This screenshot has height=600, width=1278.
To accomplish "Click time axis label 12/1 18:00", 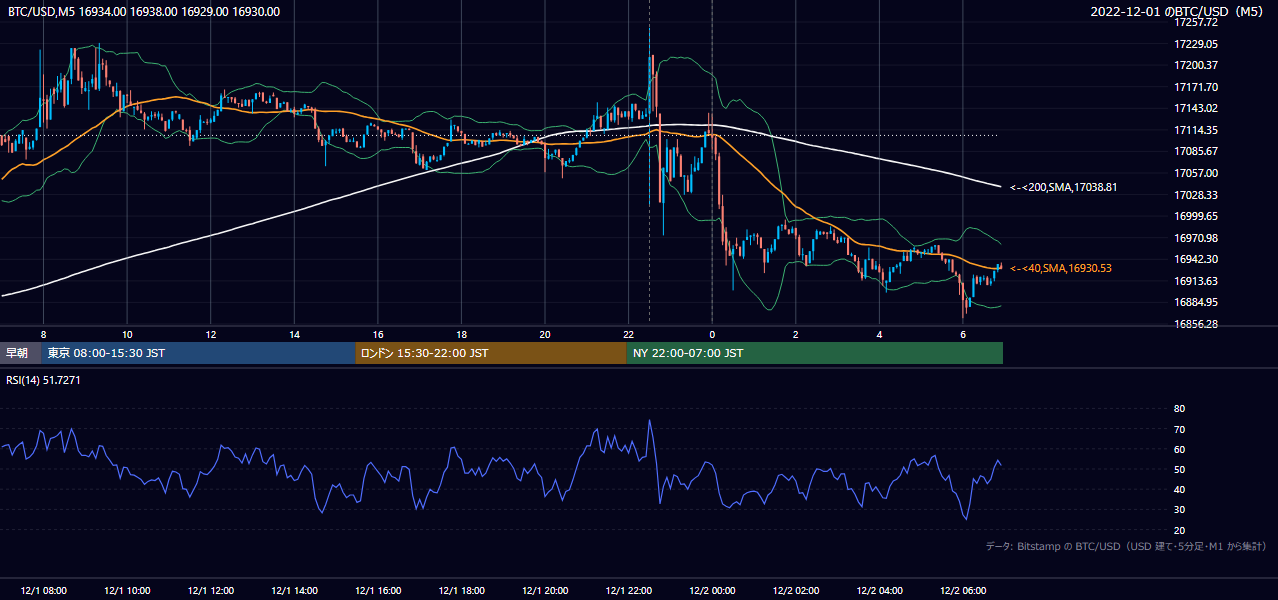I will coord(461,591).
